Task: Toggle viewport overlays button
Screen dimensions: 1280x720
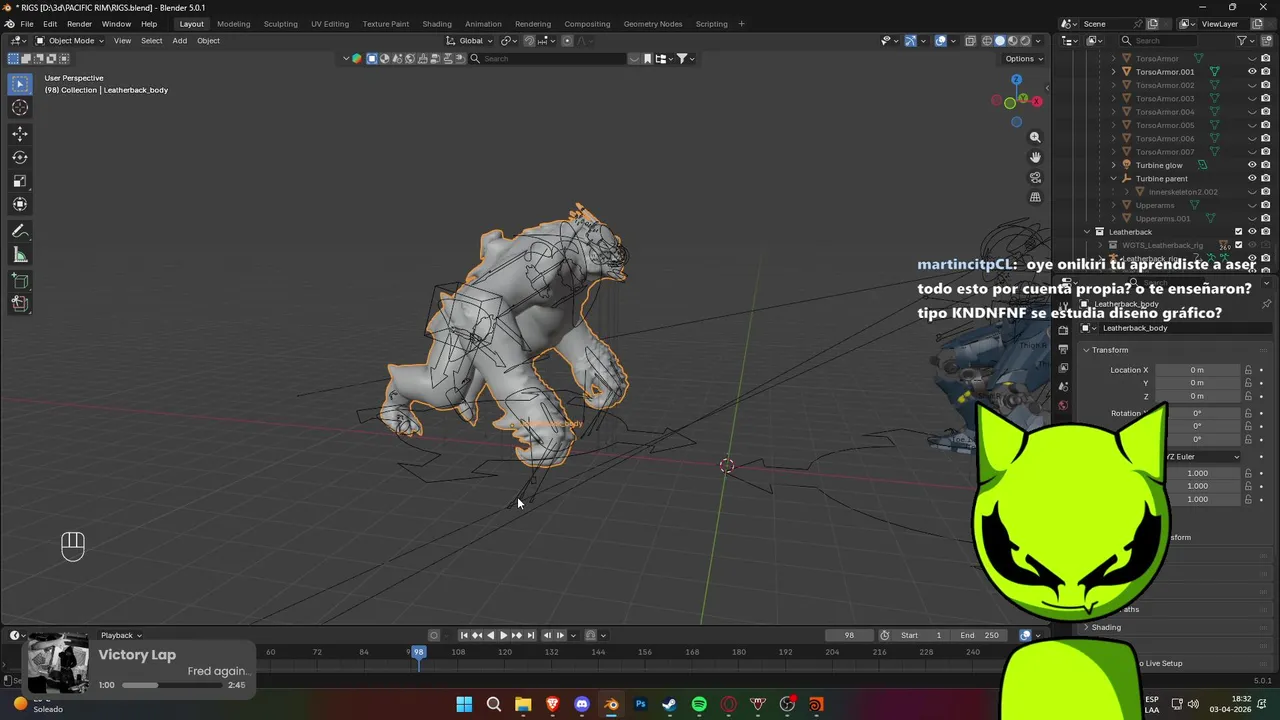Action: click(x=941, y=41)
